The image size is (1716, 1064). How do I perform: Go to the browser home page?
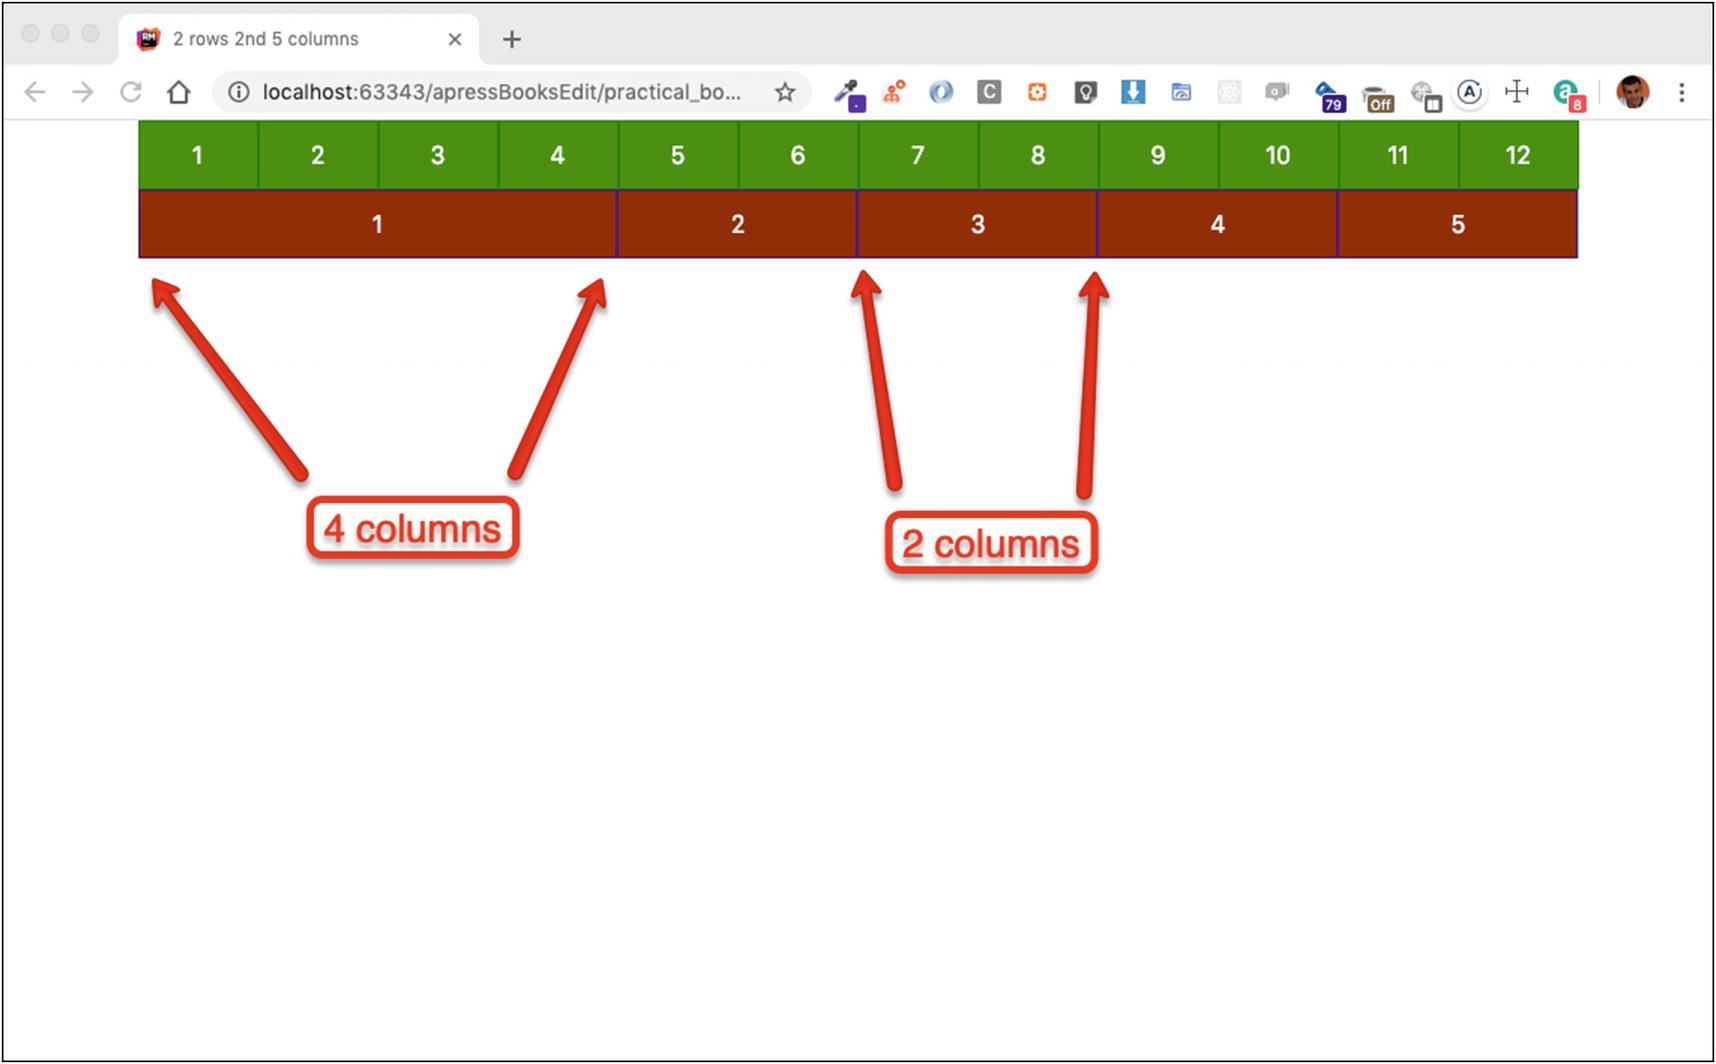pos(179,93)
